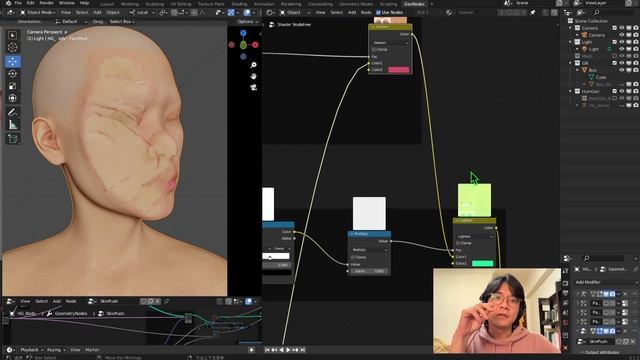The height and width of the screenshot is (360, 640).
Task: Collapse the HumGen collection in outliner
Action: point(571,91)
